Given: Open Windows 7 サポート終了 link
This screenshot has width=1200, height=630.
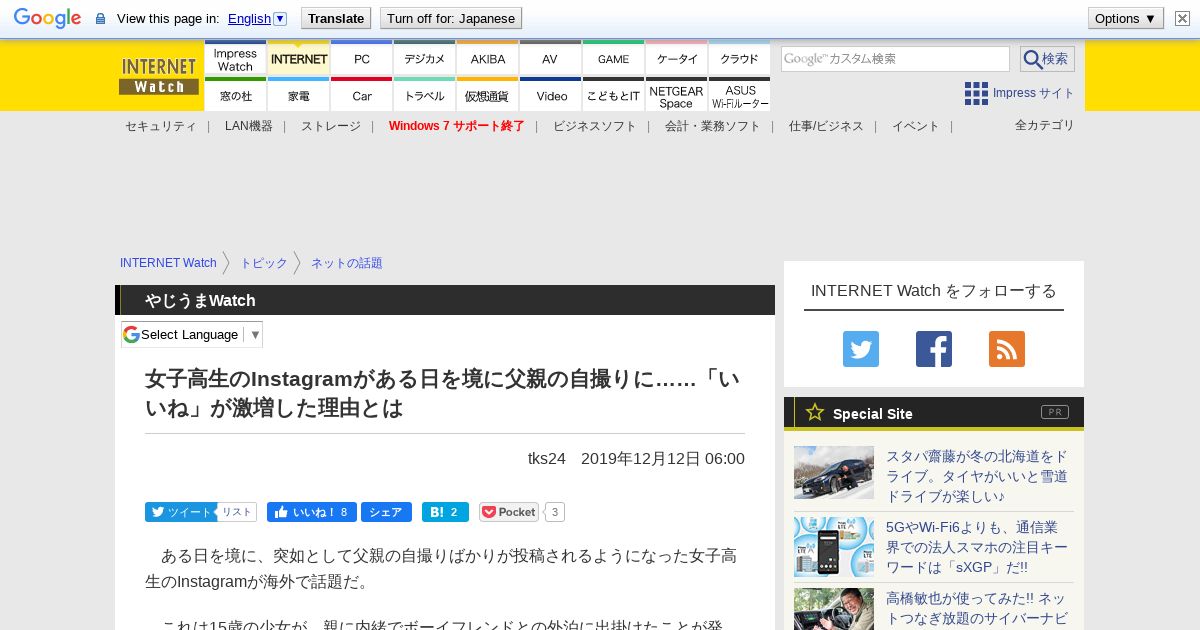Looking at the screenshot, I should coord(456,126).
